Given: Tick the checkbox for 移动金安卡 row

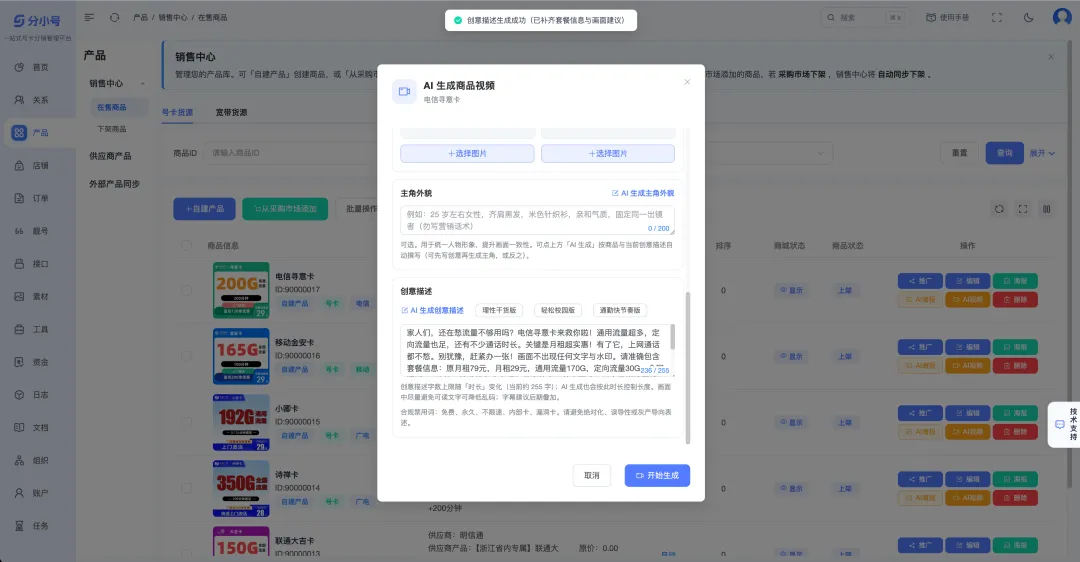Looking at the screenshot, I should click(186, 356).
